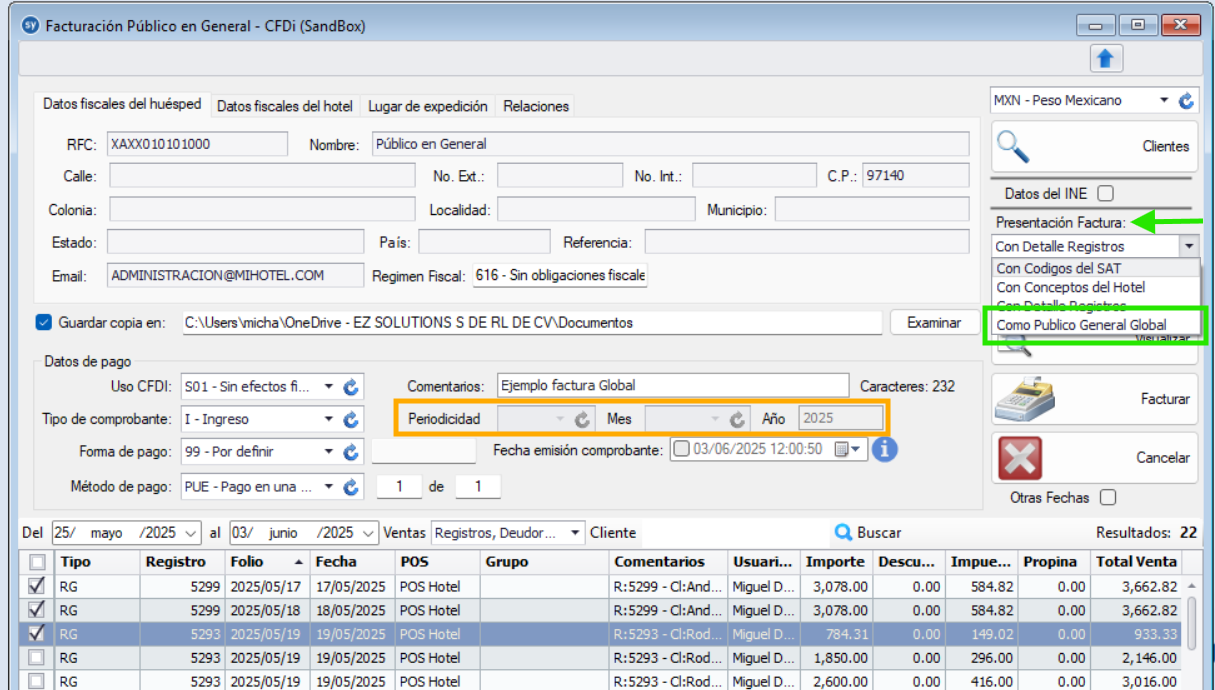Expand the Ventas filter dropdown
The image size is (1215, 690).
pyautogui.click(x=575, y=533)
